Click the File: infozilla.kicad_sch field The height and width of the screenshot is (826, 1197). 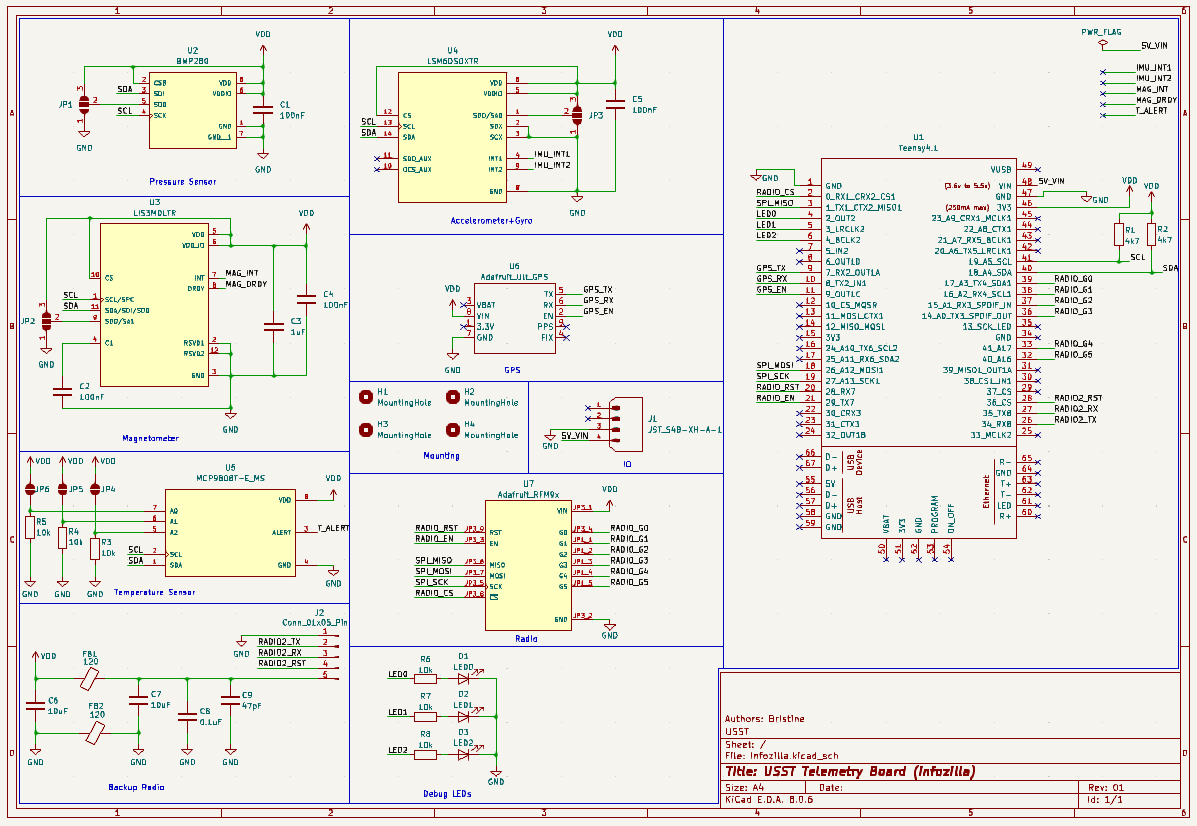pos(782,756)
